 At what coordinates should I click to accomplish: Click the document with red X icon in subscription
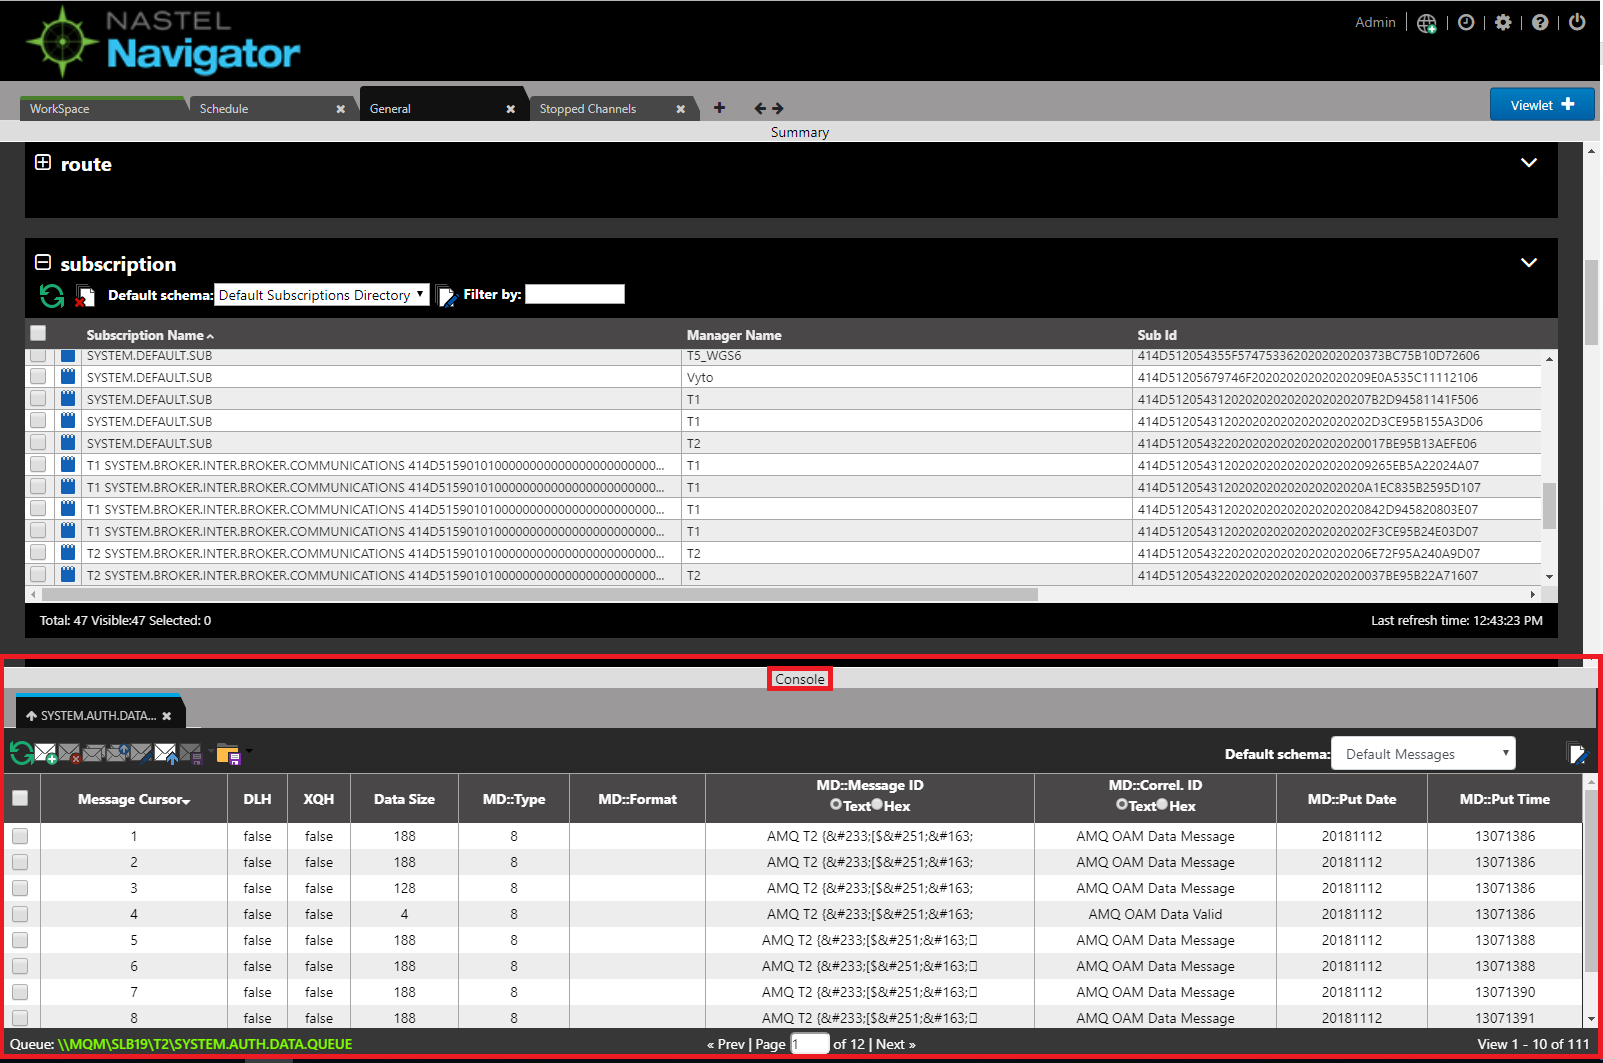pyautogui.click(x=85, y=296)
